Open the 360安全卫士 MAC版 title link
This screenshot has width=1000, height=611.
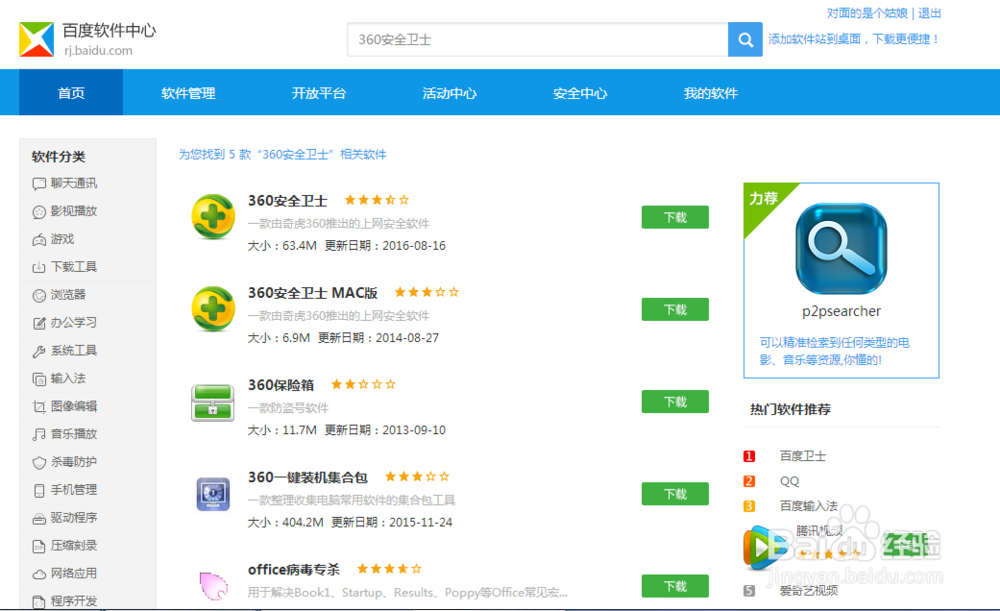312,293
